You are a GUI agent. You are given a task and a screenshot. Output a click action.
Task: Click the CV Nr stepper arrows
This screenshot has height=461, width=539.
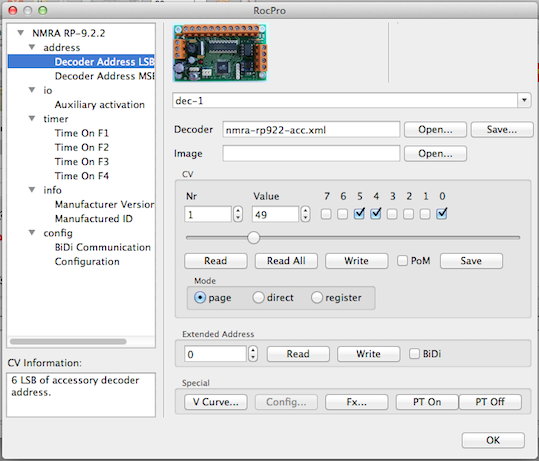pos(238,215)
